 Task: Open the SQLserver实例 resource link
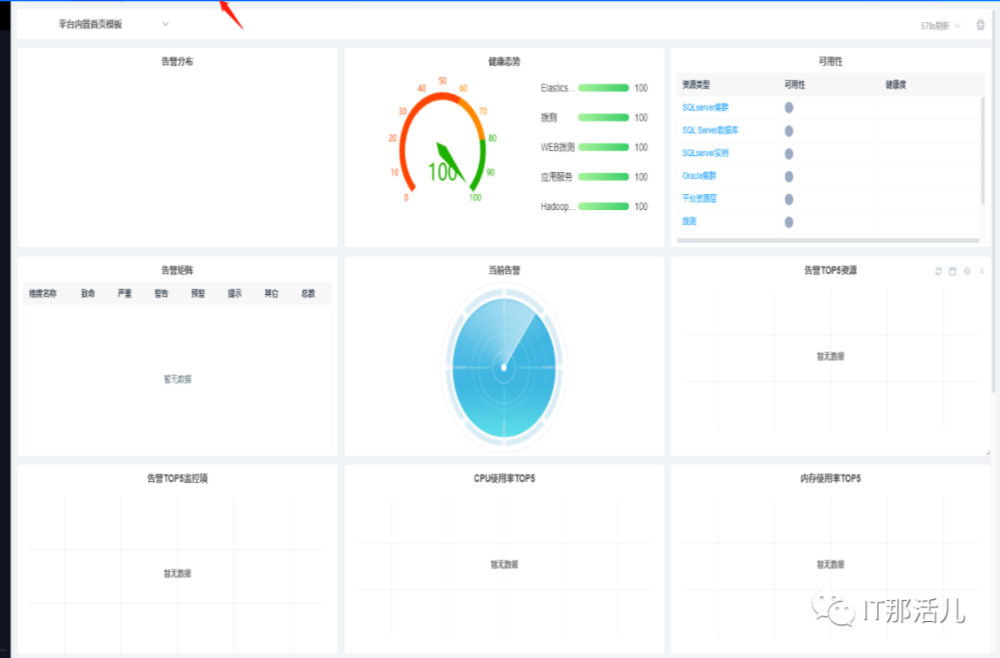tap(705, 153)
